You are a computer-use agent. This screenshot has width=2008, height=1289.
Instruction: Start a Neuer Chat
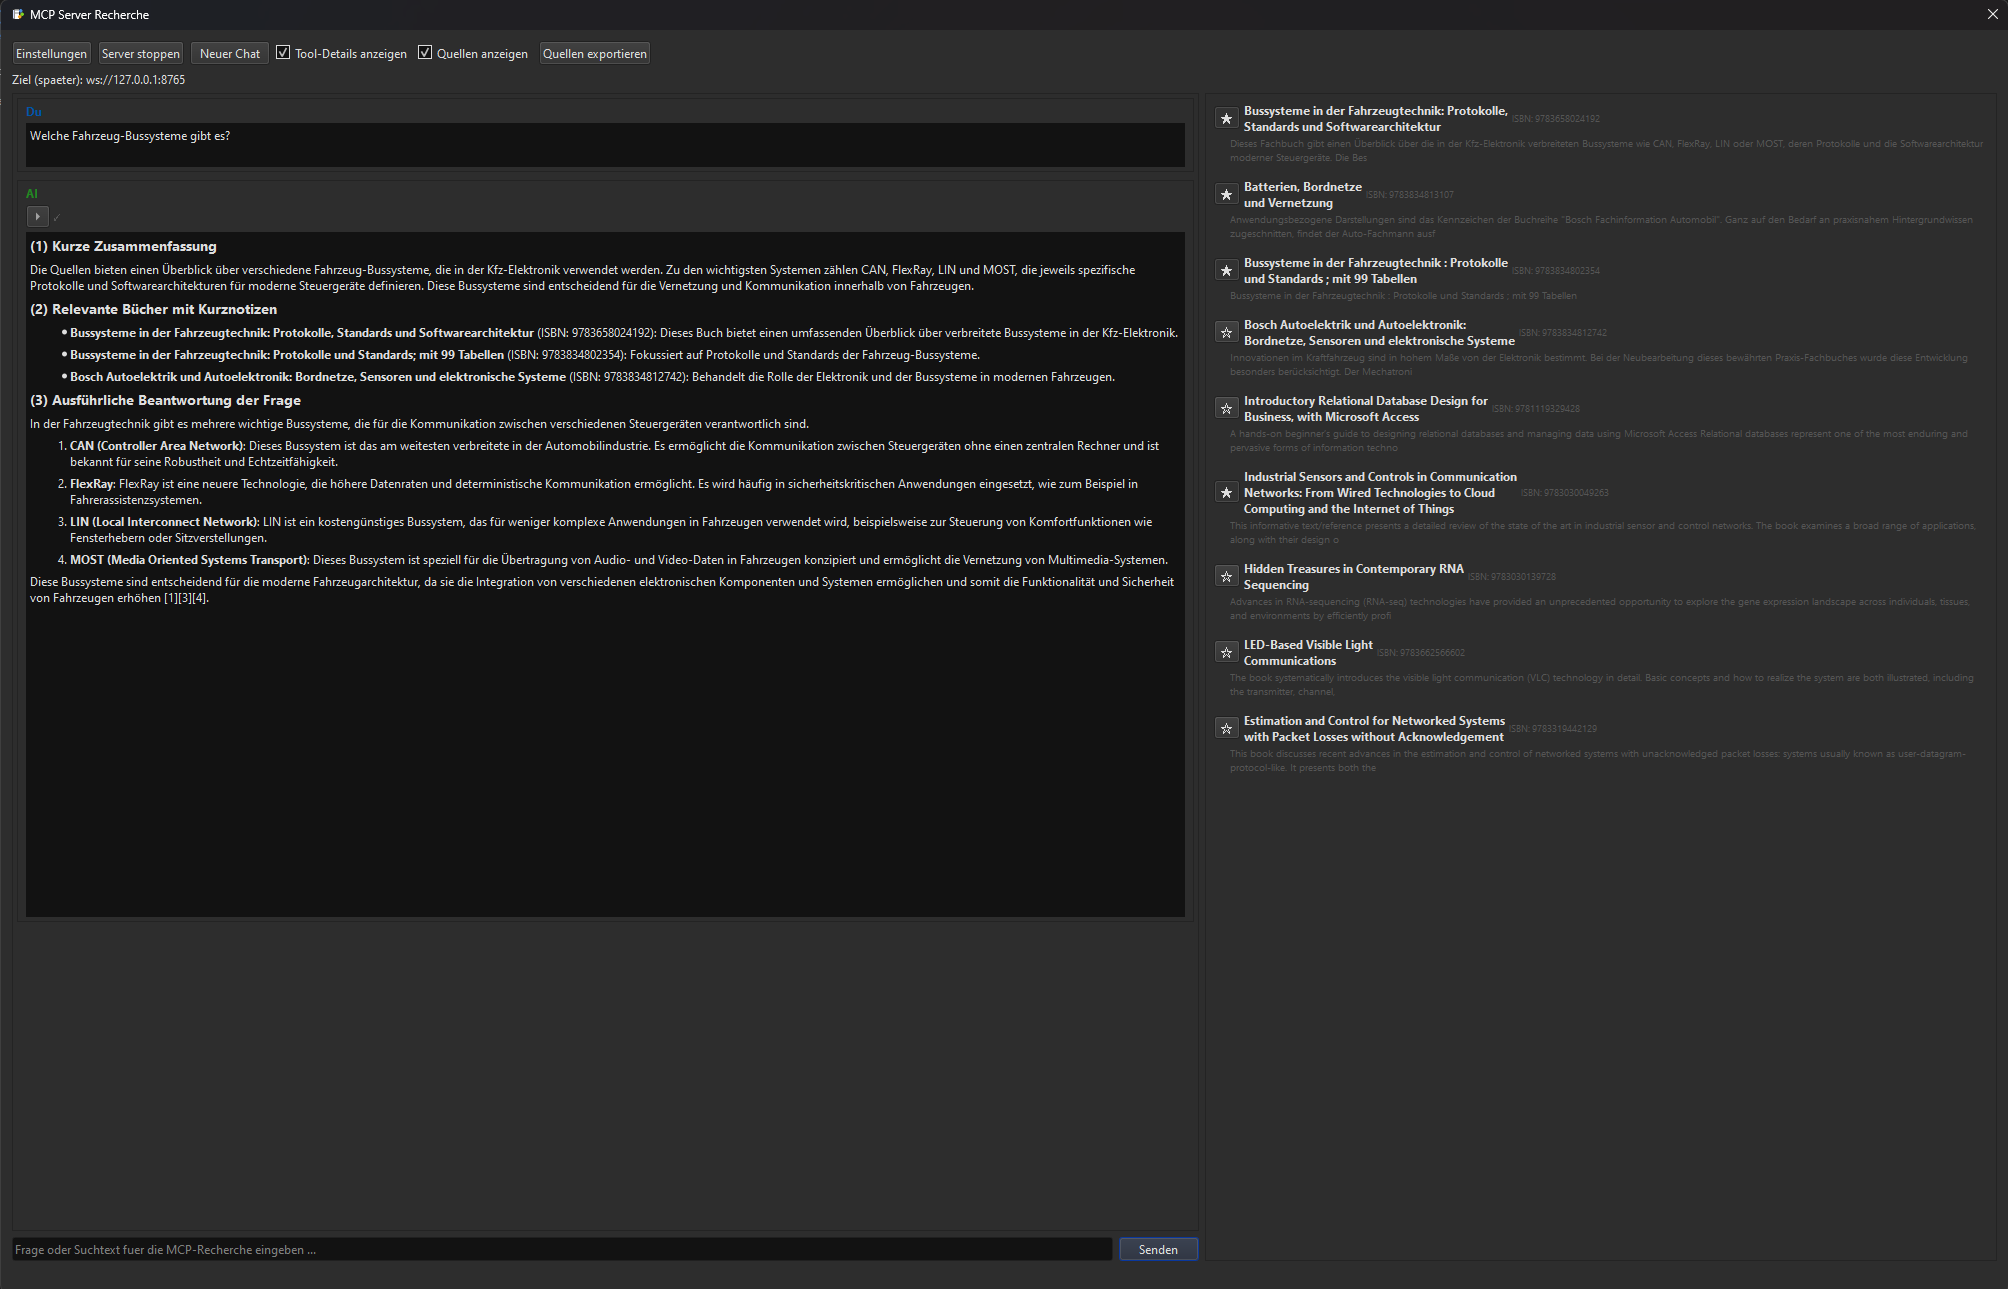click(x=229, y=54)
